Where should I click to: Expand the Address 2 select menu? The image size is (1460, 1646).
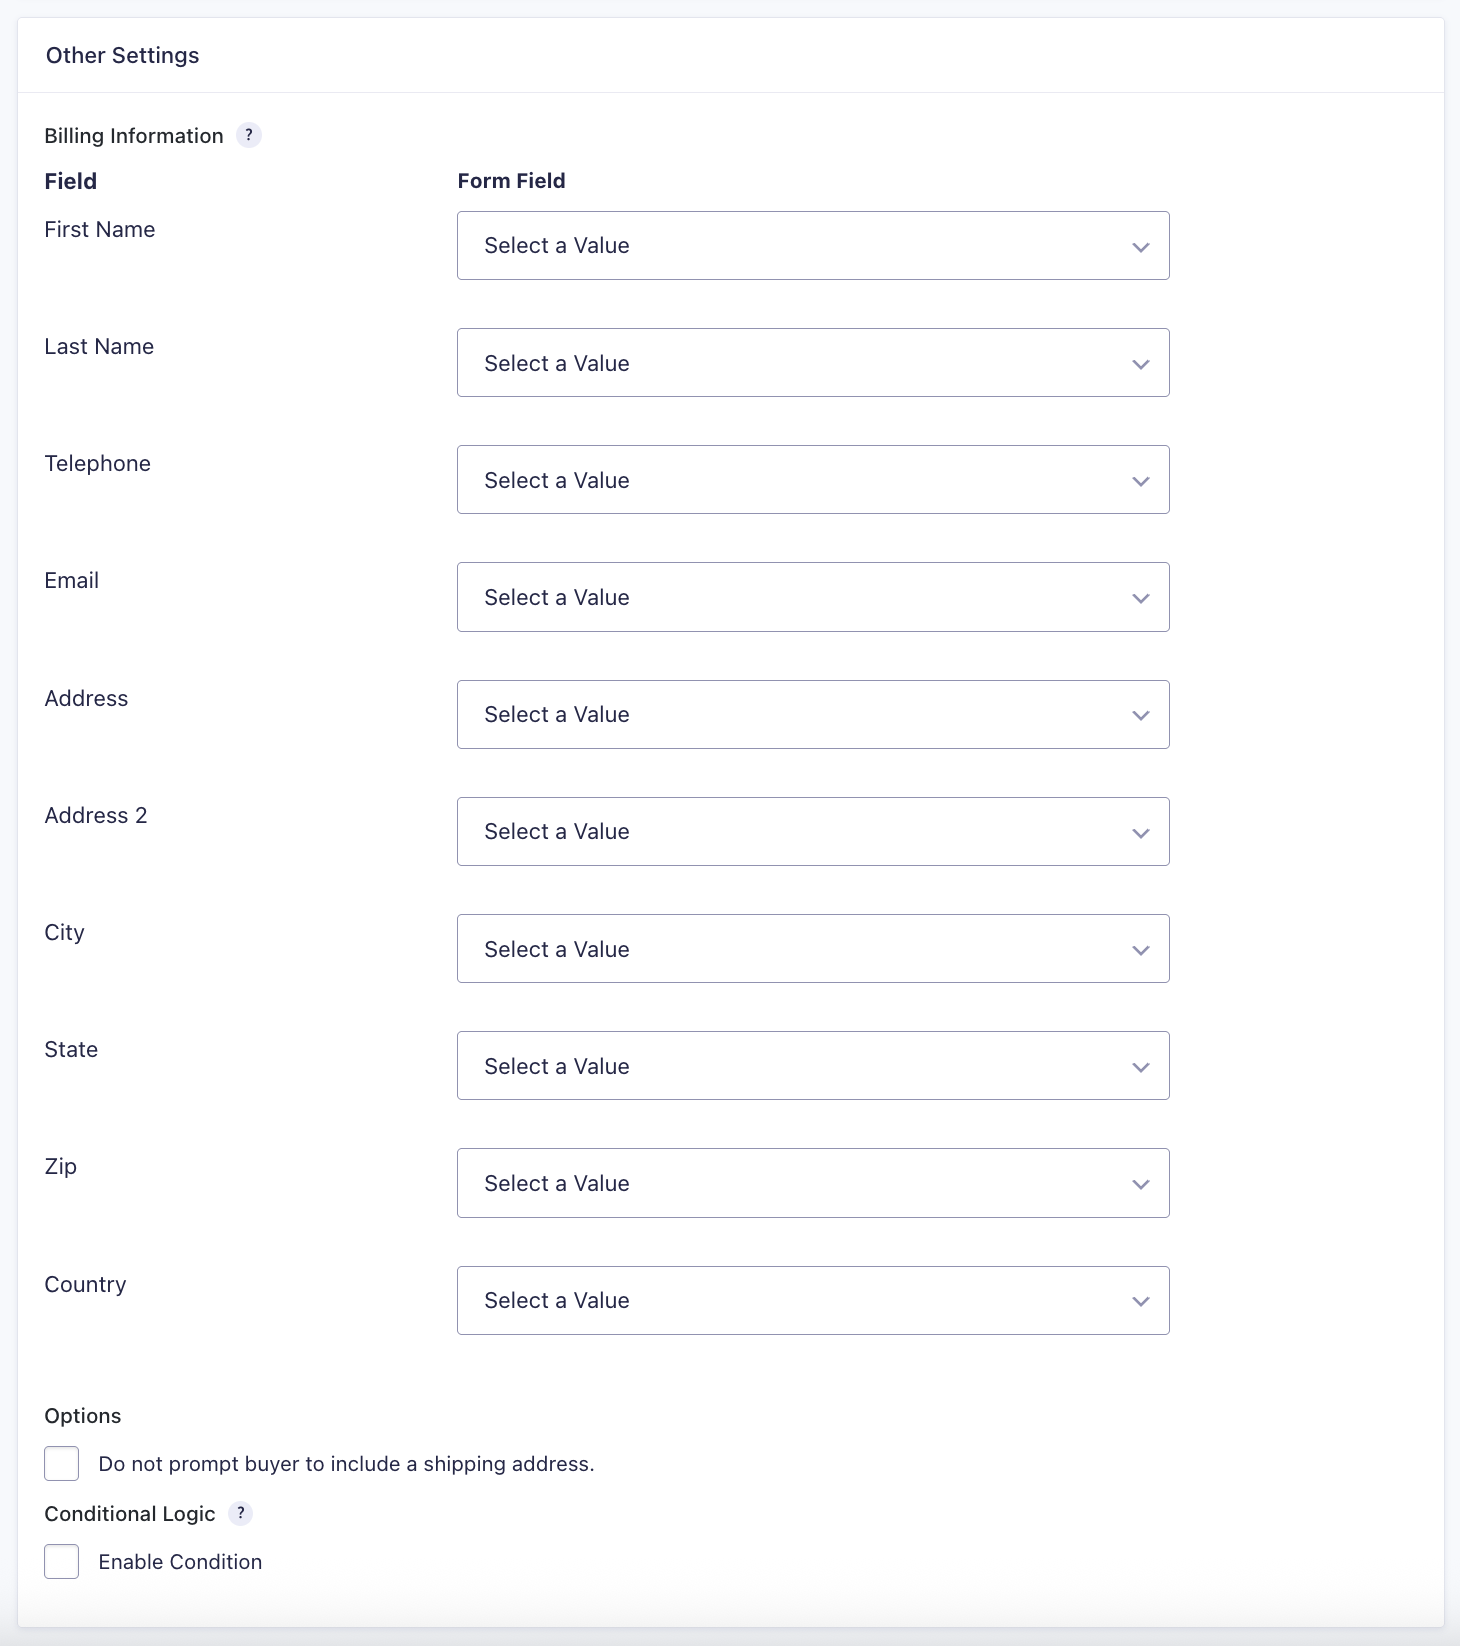pyautogui.click(x=812, y=831)
